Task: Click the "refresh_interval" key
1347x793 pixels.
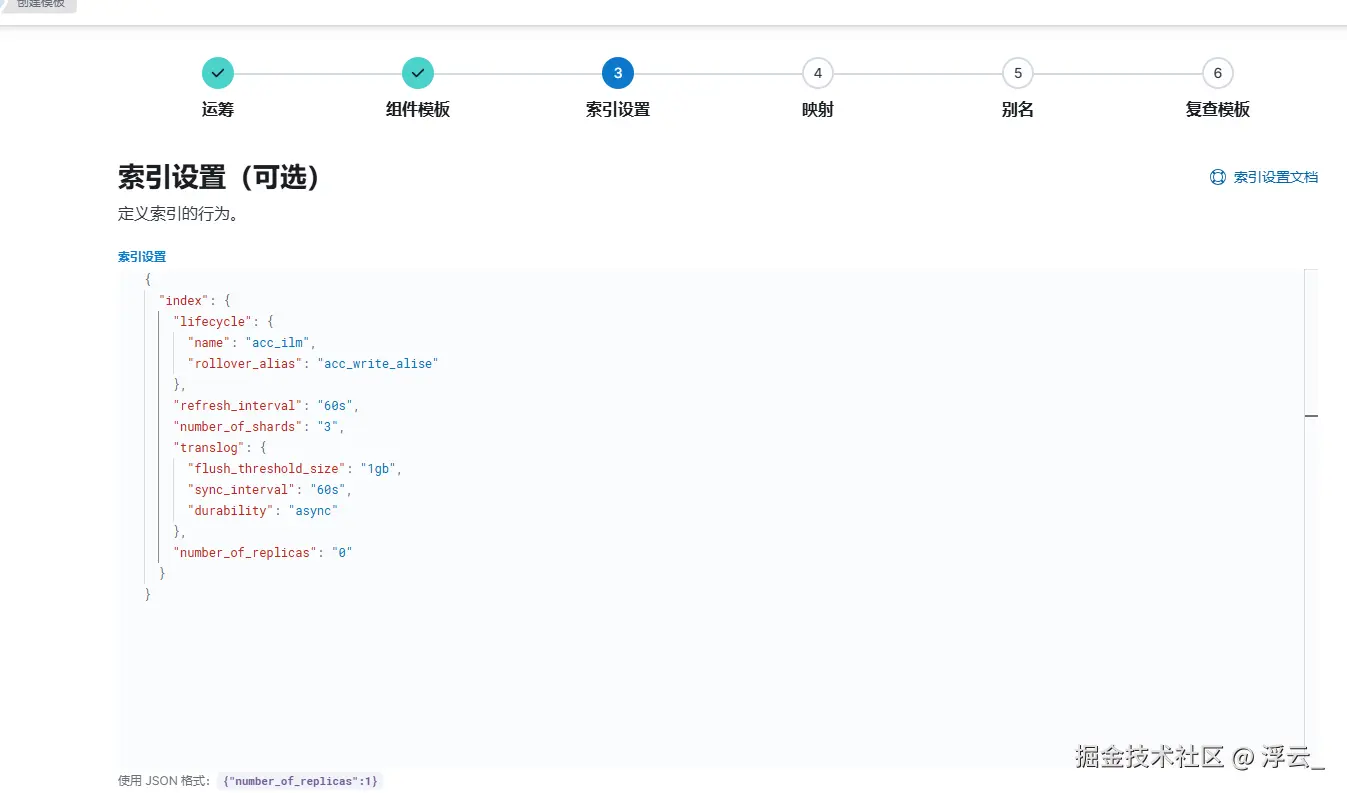Action: (x=237, y=406)
